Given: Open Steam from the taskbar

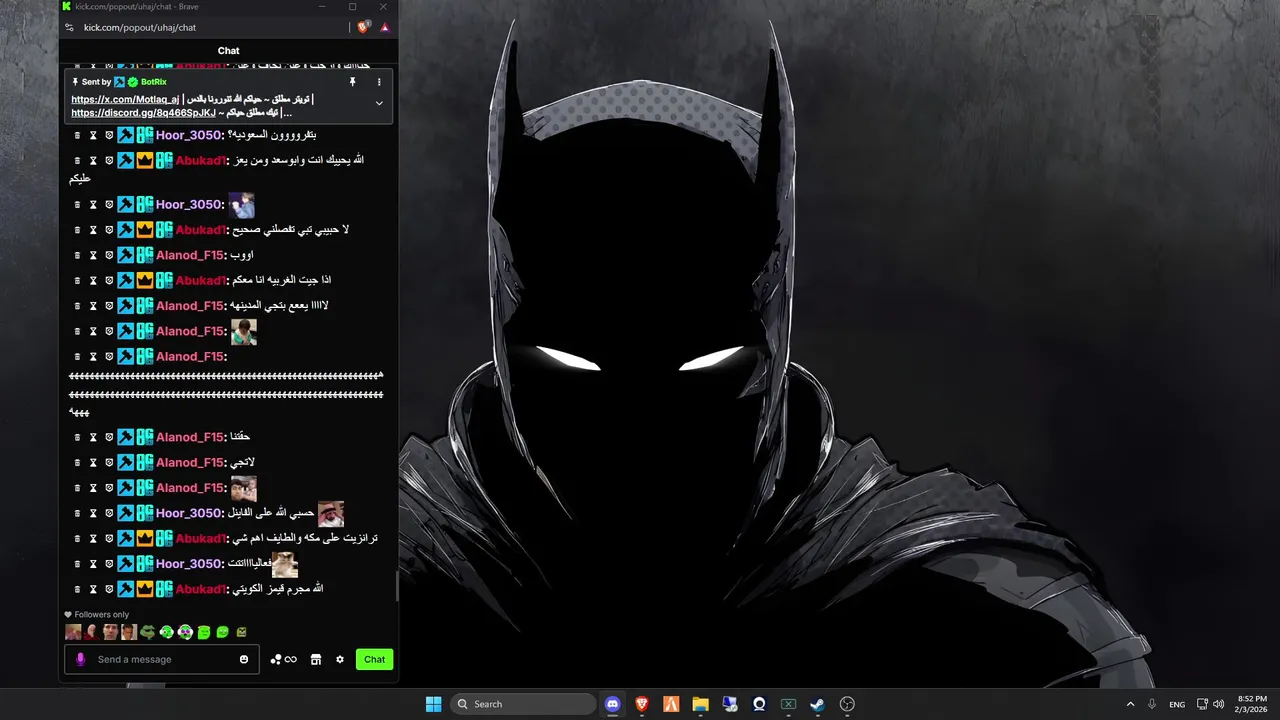Looking at the screenshot, I should [817, 704].
